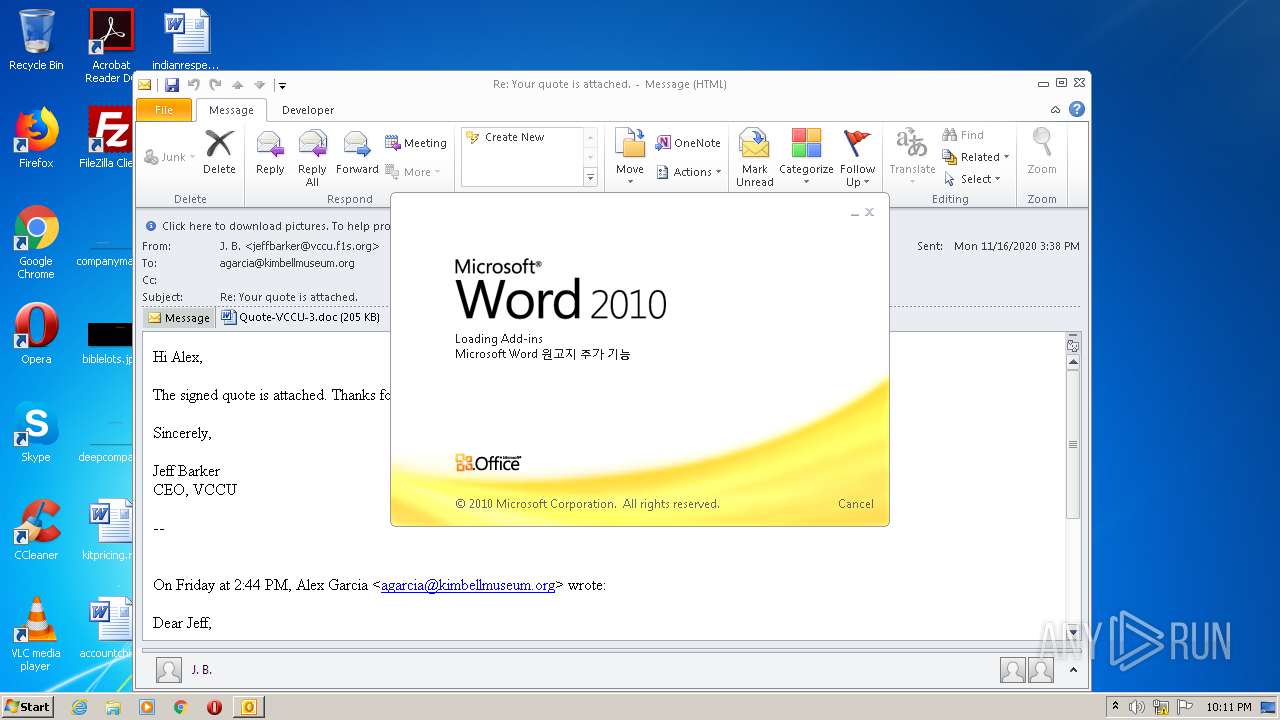1280x720 pixels.
Task: Open FileZilla Client desktop shortcut
Action: pyautogui.click(x=108, y=138)
